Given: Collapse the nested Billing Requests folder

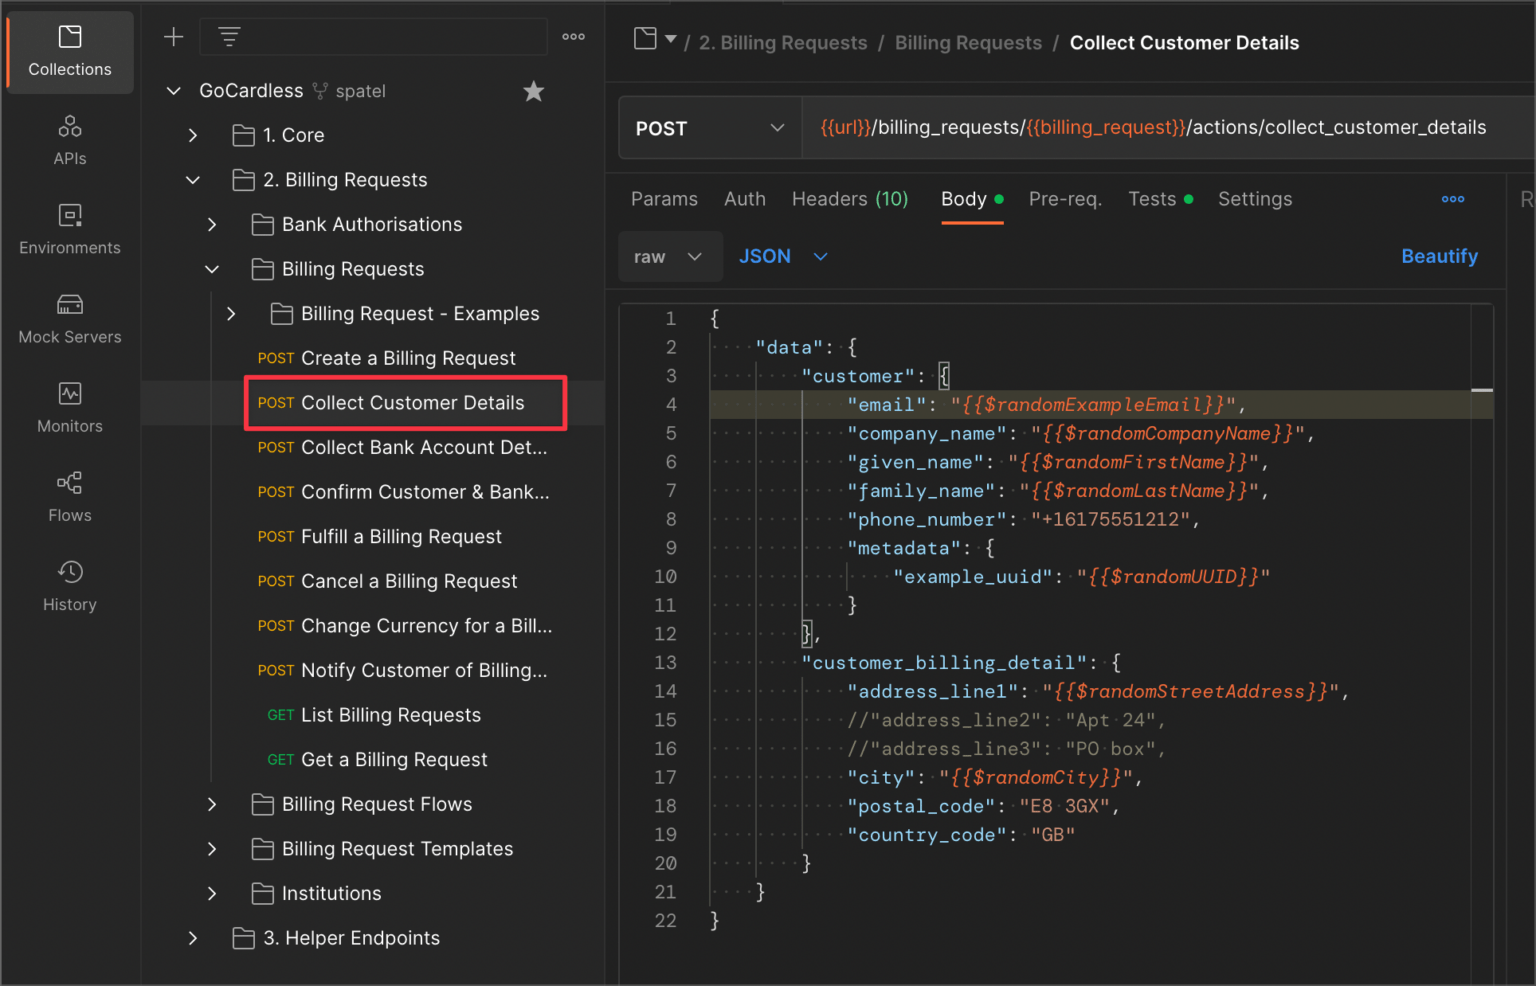Looking at the screenshot, I should (212, 269).
